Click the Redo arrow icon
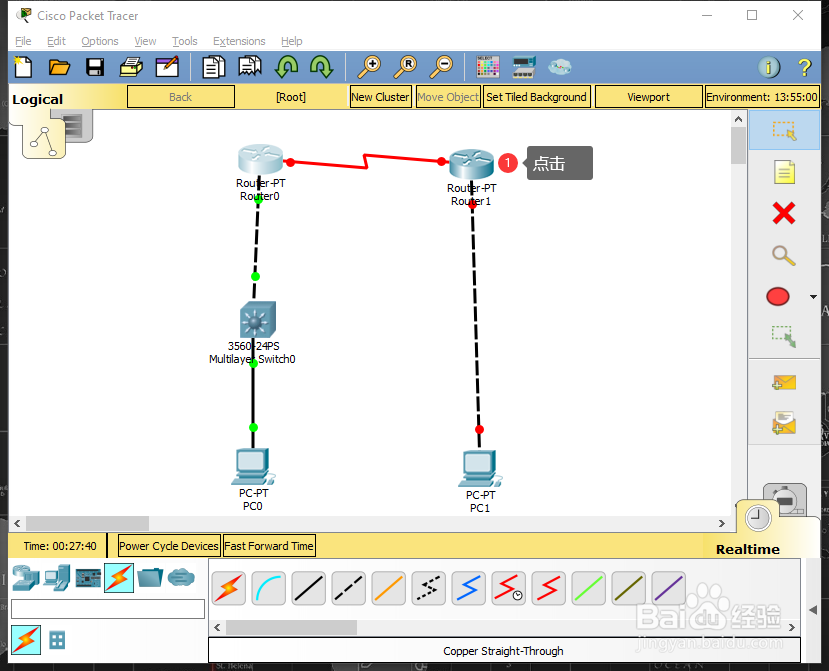This screenshot has height=671, width=829. [x=321, y=67]
